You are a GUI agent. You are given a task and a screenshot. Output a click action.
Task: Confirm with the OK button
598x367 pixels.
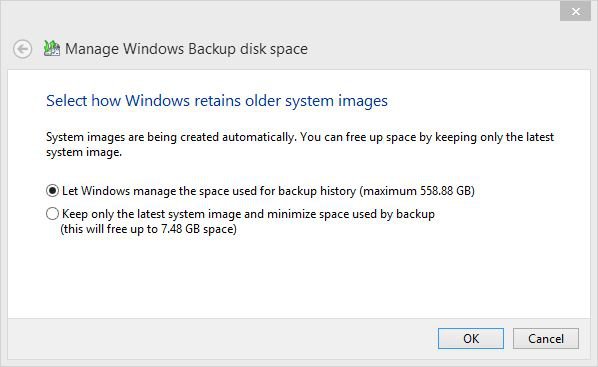(471, 338)
